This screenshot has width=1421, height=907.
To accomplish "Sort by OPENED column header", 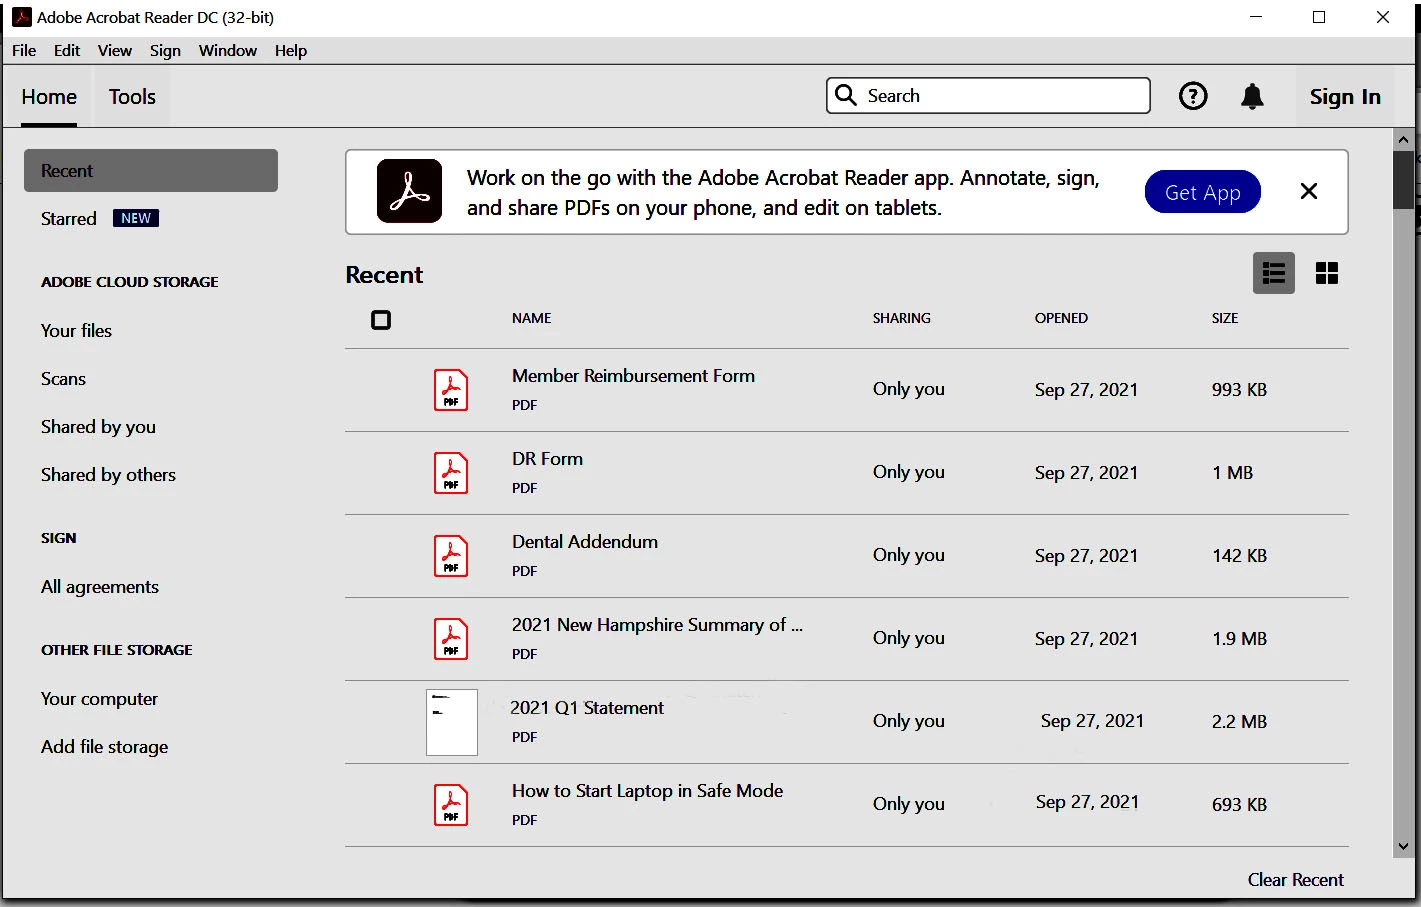I will click(x=1061, y=318).
